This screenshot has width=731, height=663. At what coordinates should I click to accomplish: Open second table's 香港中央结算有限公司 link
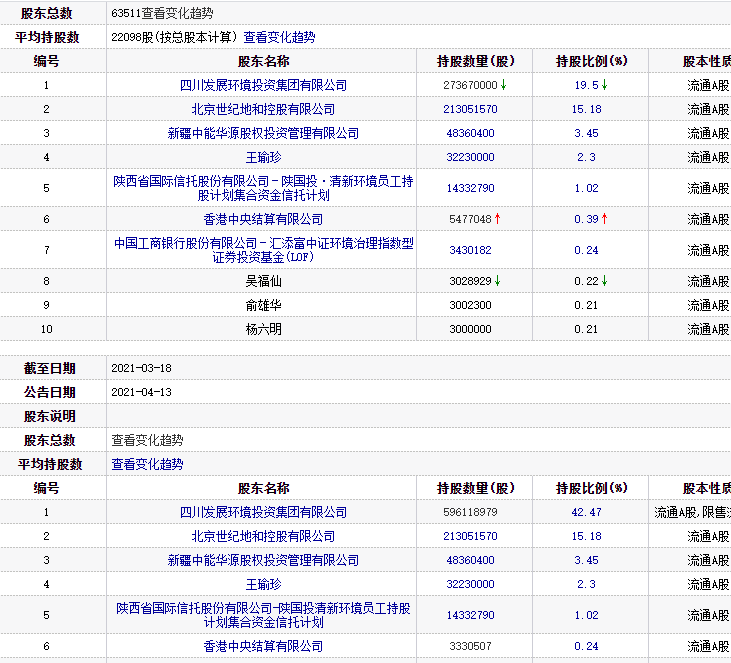point(263,646)
